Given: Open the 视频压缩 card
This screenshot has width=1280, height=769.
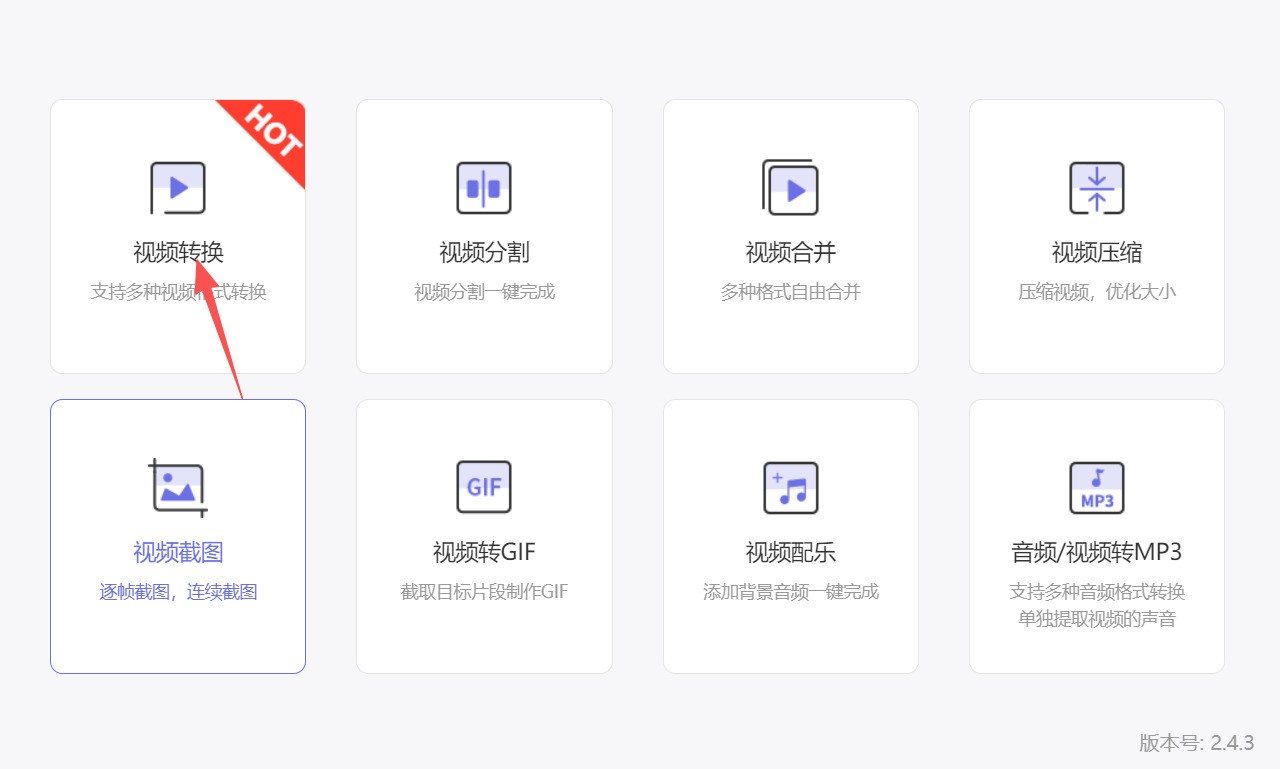Looking at the screenshot, I should click(x=1096, y=235).
